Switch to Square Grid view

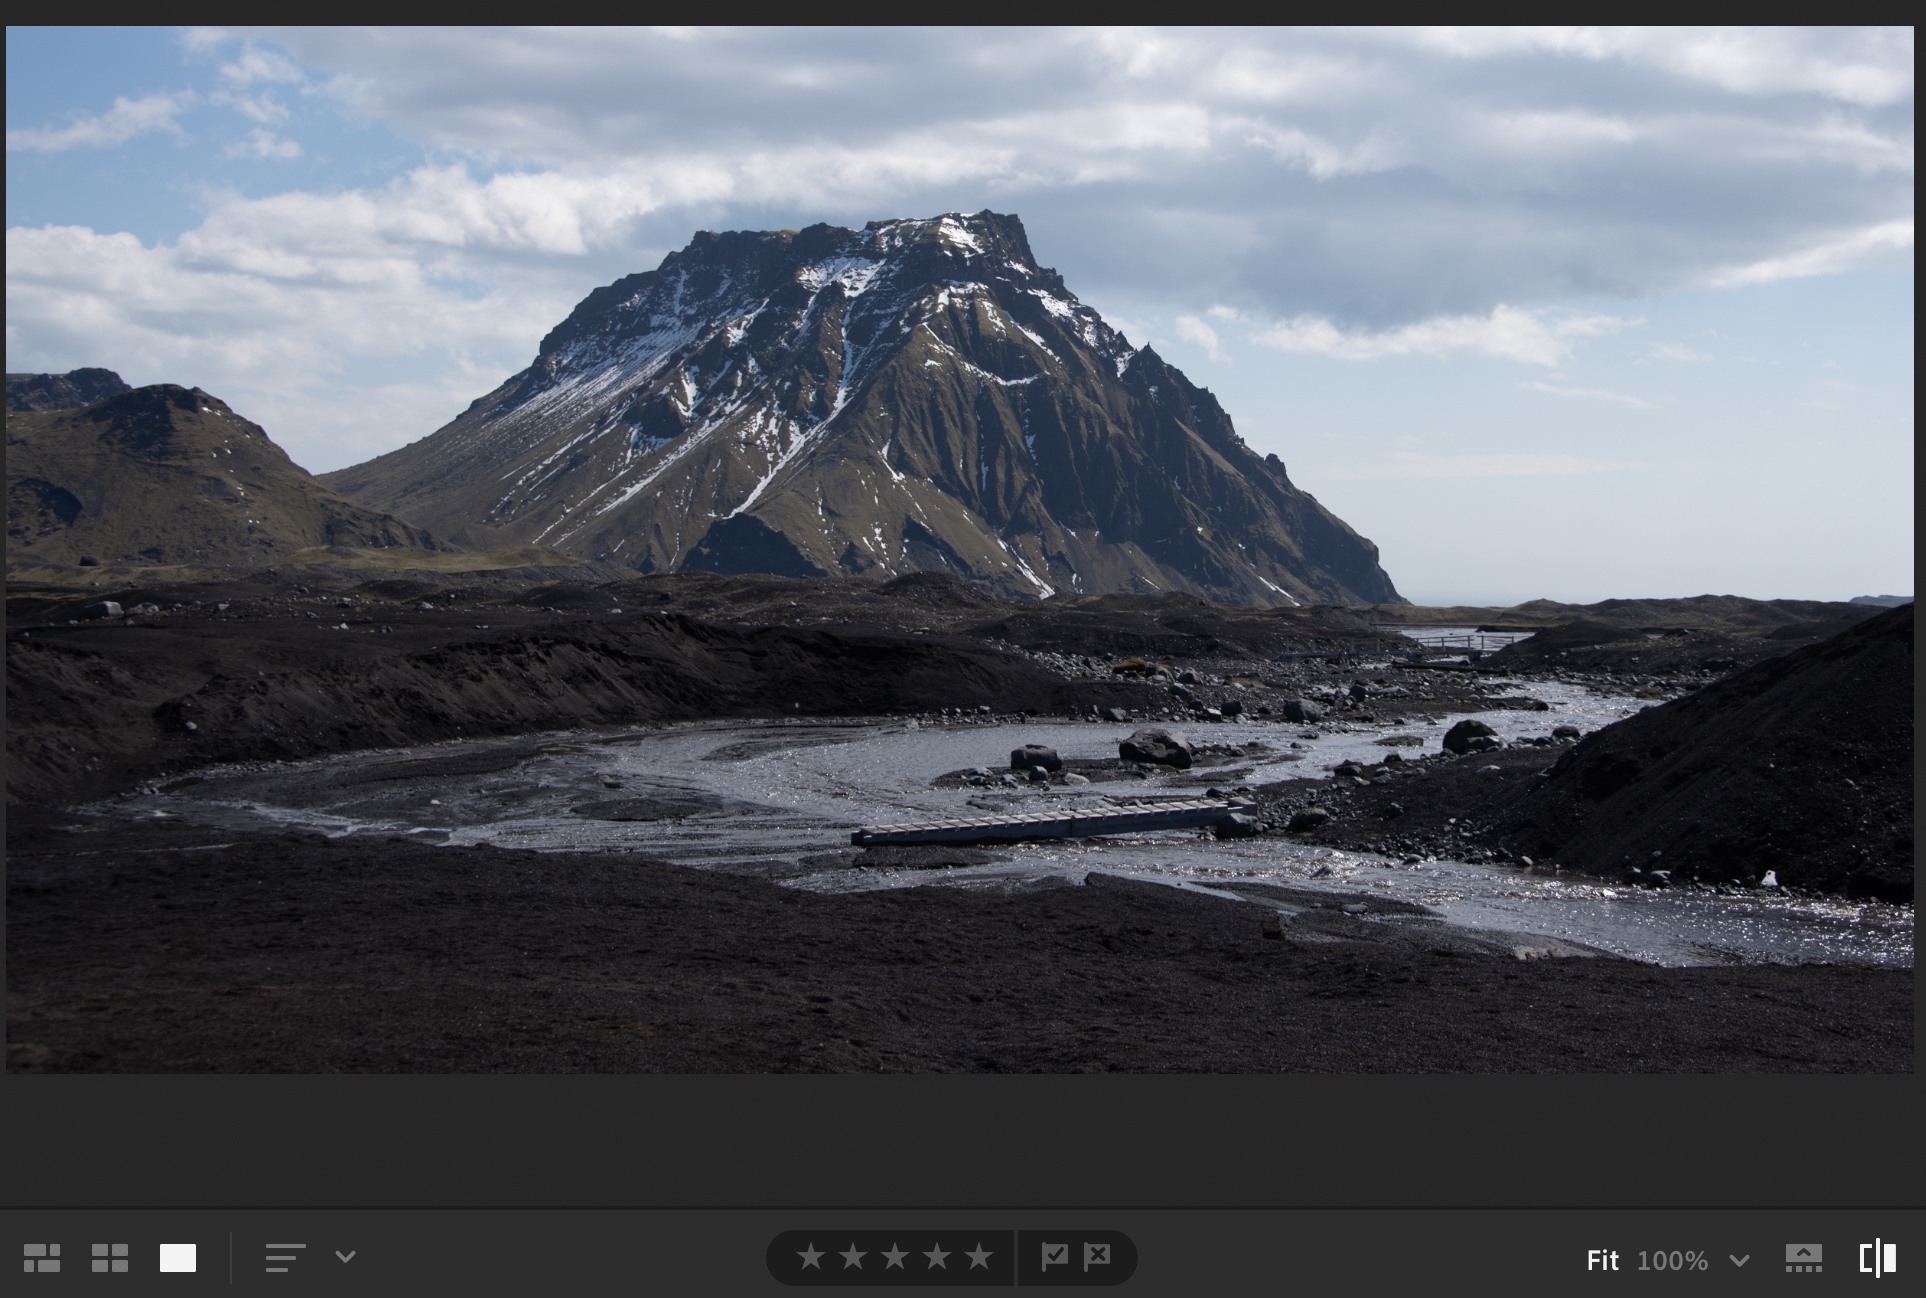pos(110,1258)
